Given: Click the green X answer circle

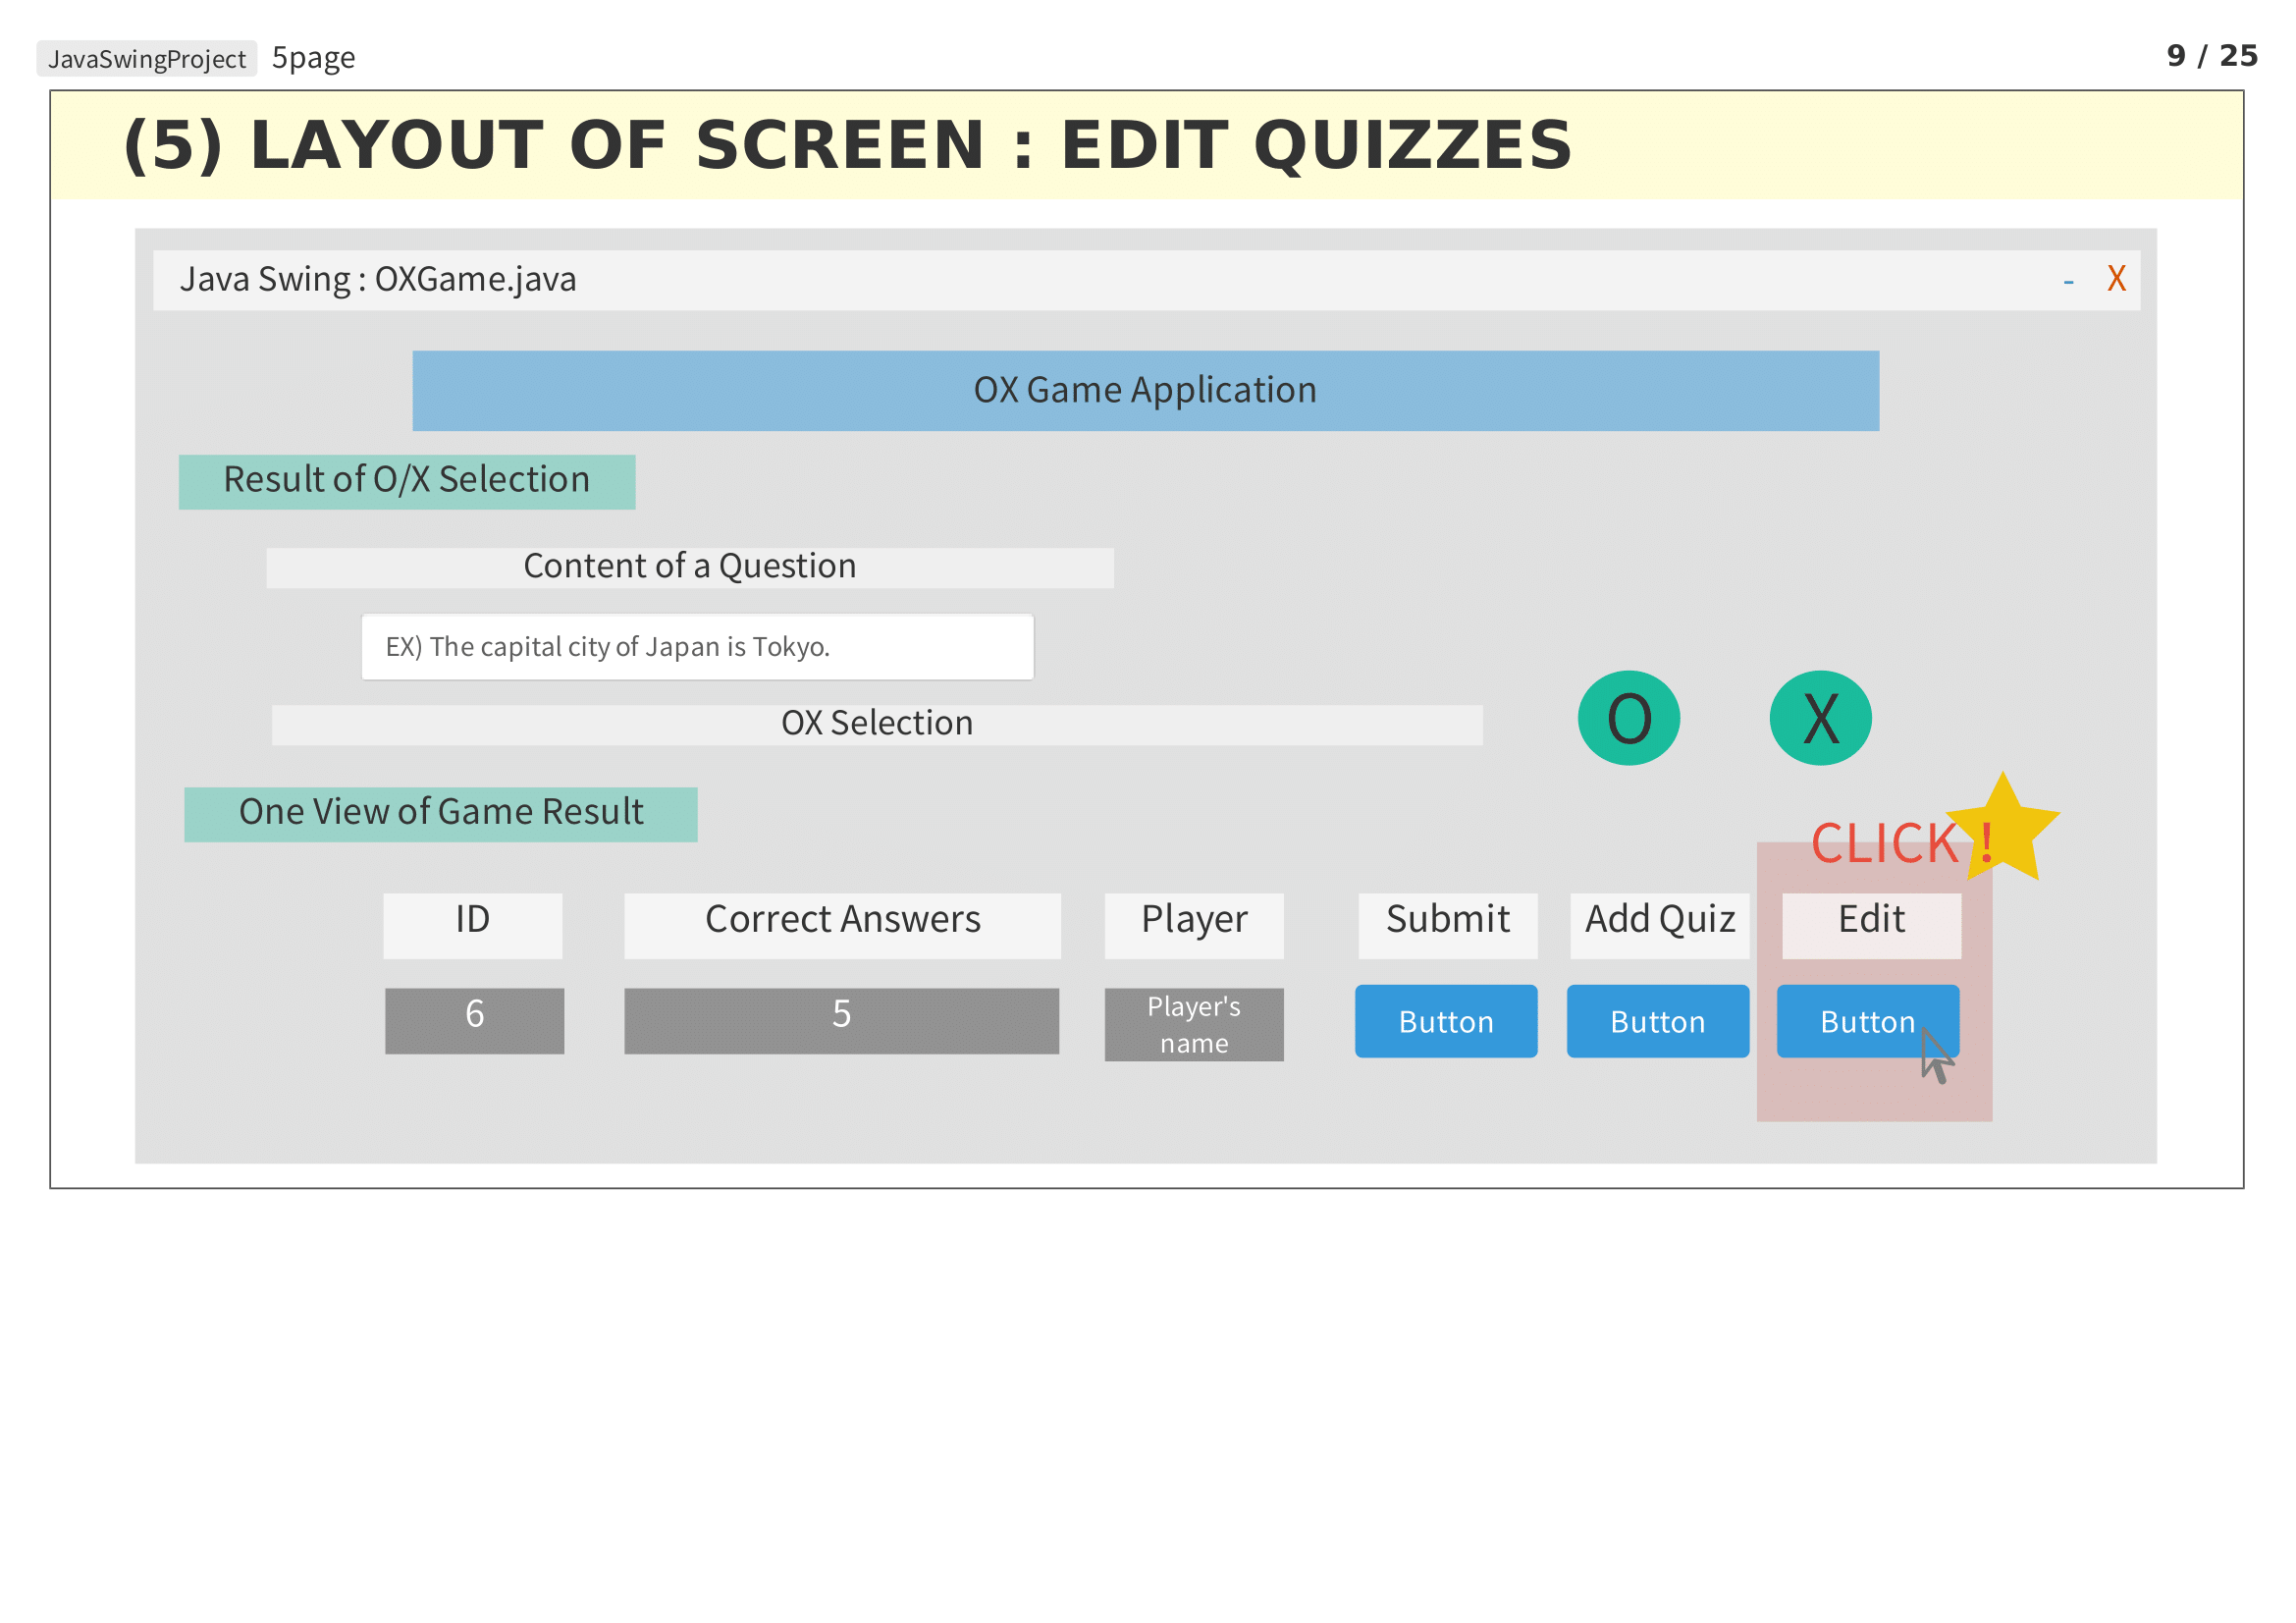Looking at the screenshot, I should click(x=1820, y=718).
